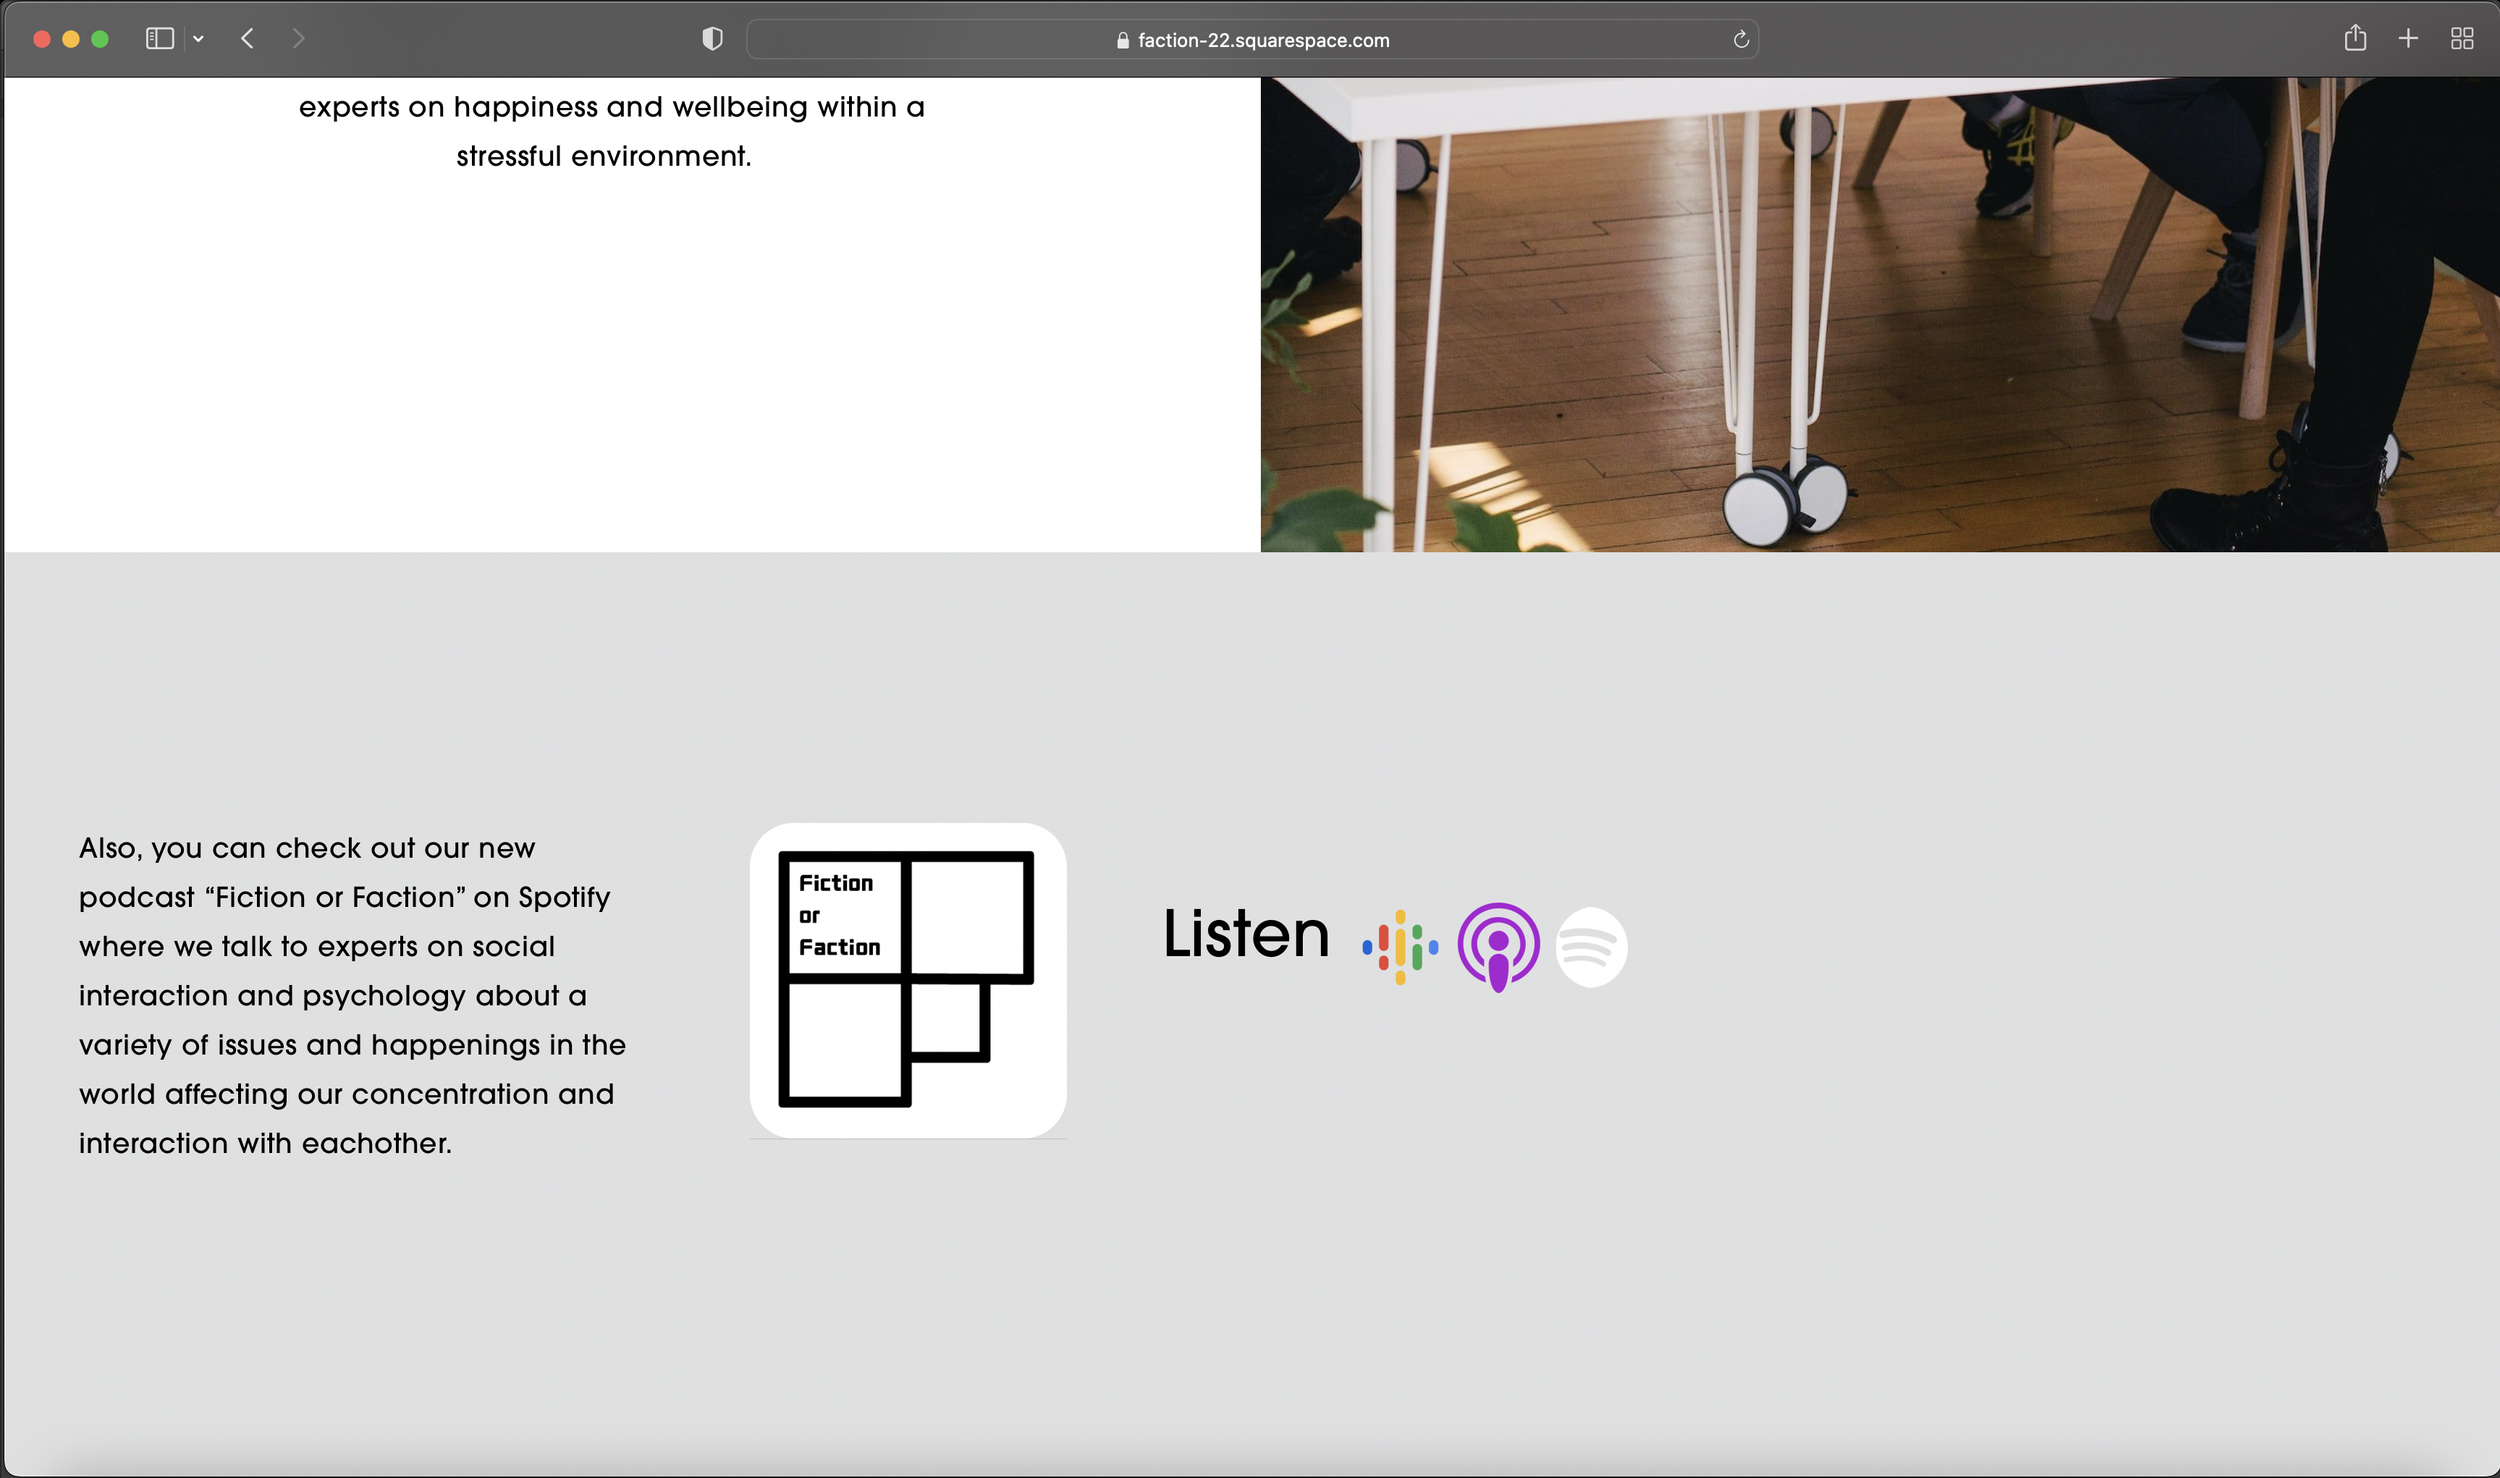The height and width of the screenshot is (1478, 2500).
Task: Reload the page using refresh icon
Action: tap(1740, 39)
